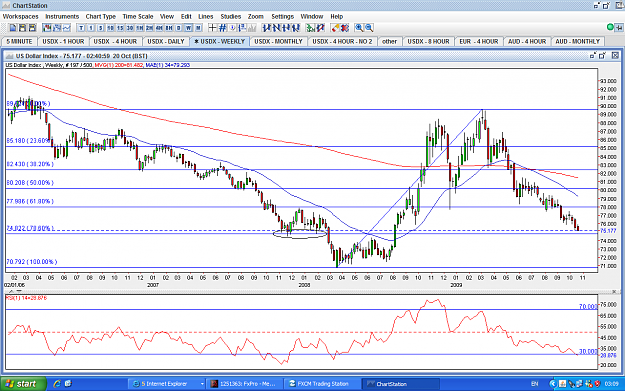Image resolution: width=625 pixels, height=391 pixels.
Task: Click the green connection status indicator
Action: pos(610,27)
